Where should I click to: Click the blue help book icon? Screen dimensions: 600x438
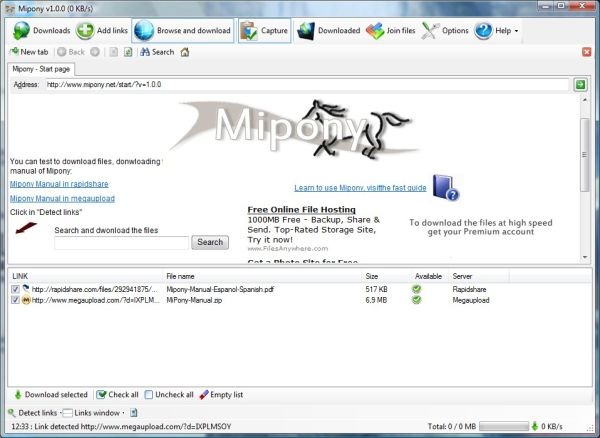click(x=446, y=188)
